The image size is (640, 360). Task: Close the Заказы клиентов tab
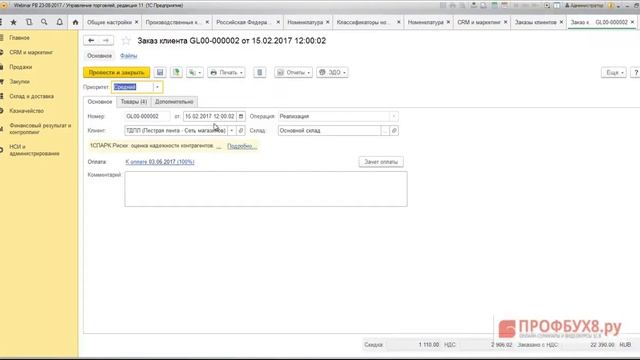point(561,22)
